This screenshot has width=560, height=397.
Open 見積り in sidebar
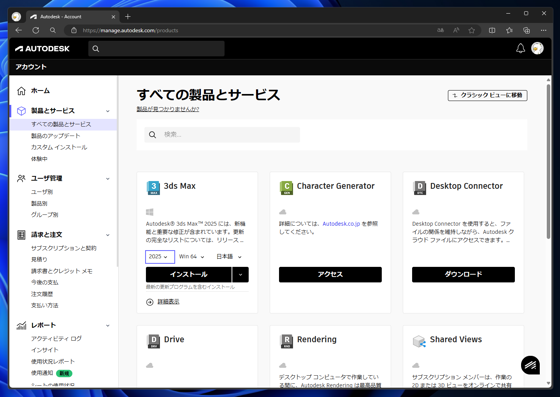tap(39, 260)
